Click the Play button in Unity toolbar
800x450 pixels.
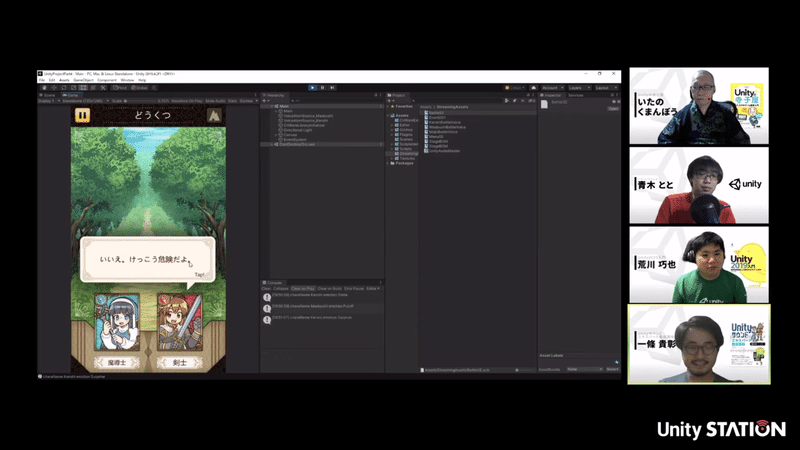click(312, 88)
